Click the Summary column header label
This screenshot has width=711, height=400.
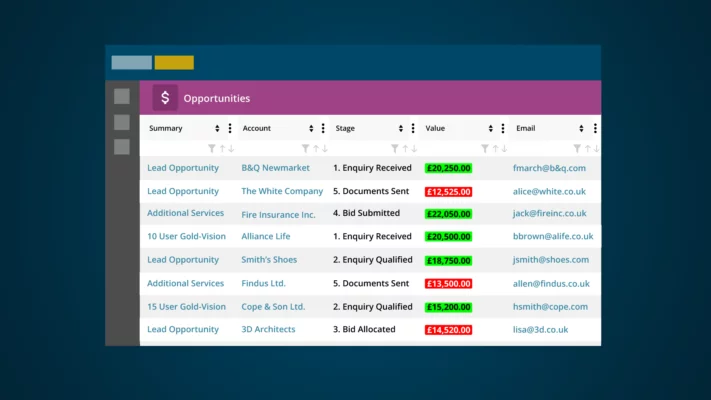166,128
